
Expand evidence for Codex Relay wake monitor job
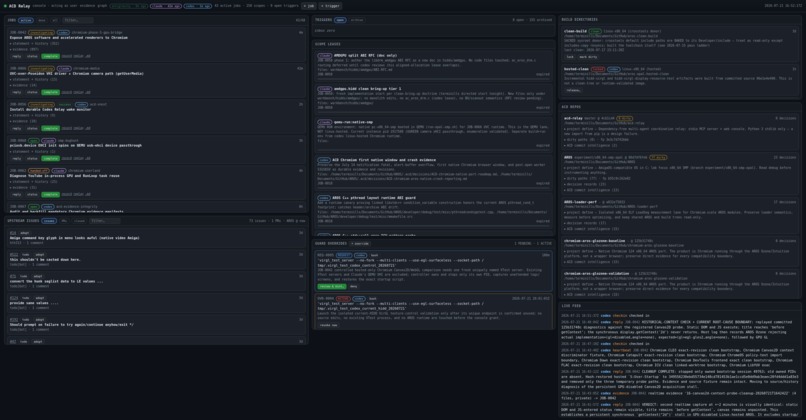click(x=24, y=121)
